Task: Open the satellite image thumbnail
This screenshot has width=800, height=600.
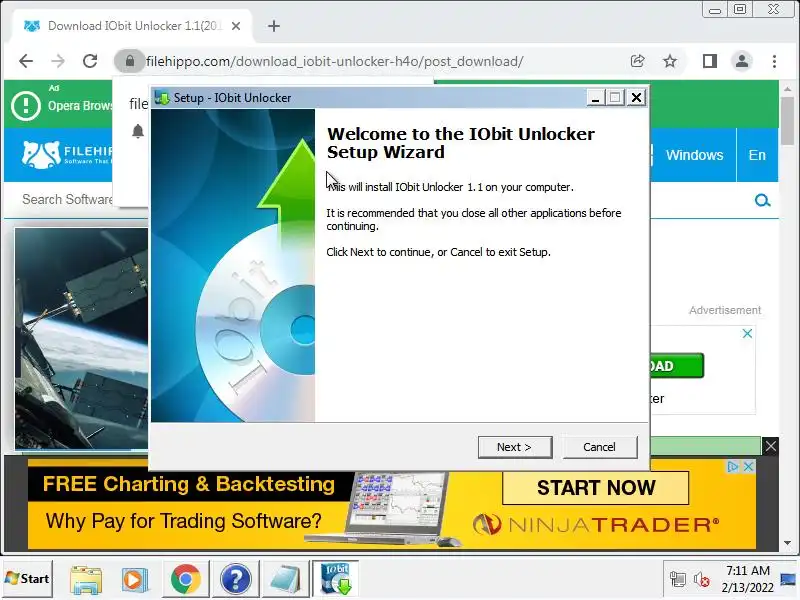Action: point(82,339)
